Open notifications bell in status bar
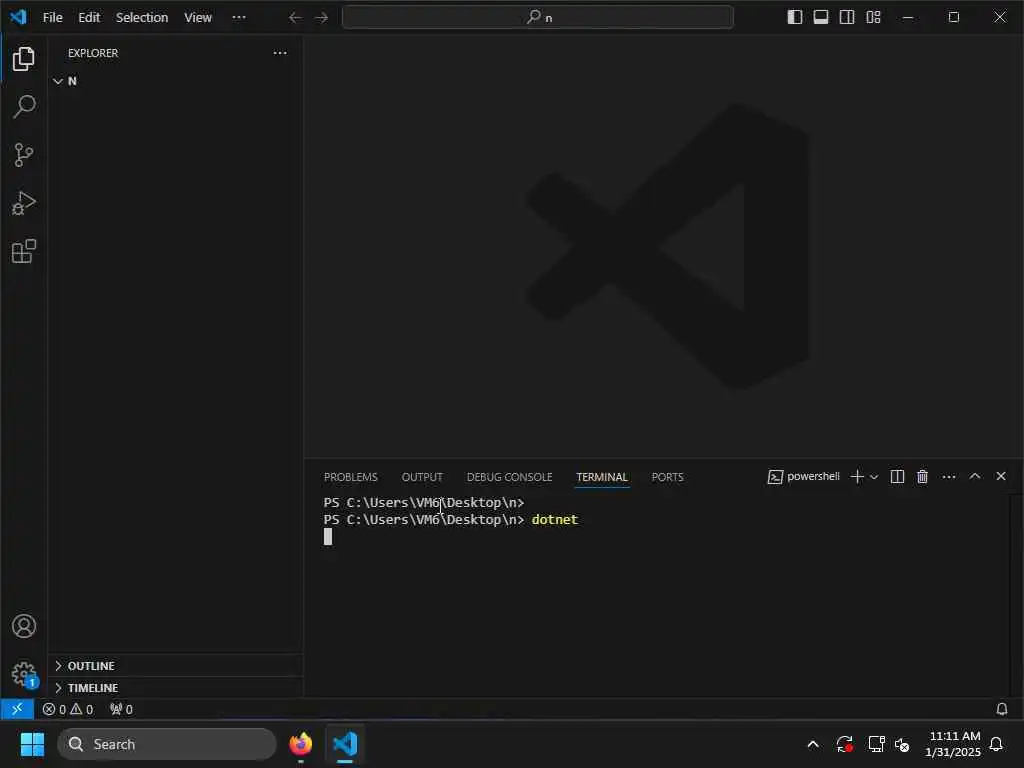The width and height of the screenshot is (1024, 768). point(1001,709)
